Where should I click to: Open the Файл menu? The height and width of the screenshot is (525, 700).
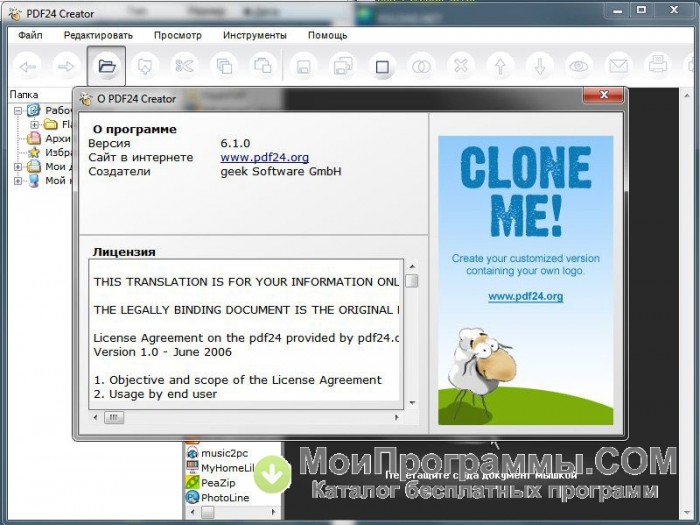tap(30, 35)
